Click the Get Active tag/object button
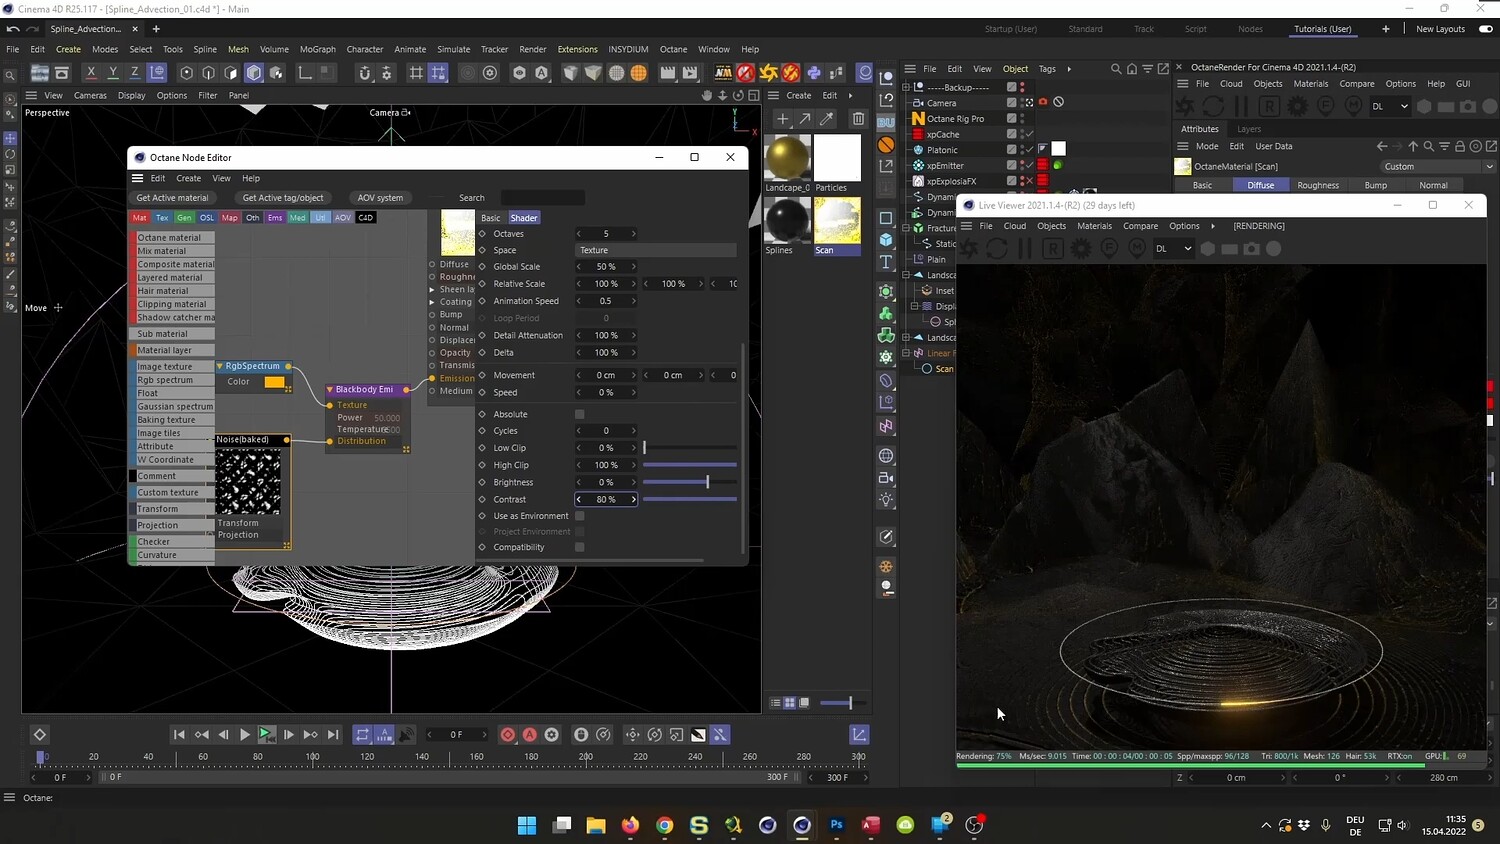Viewport: 1500px width, 844px height. (x=283, y=198)
